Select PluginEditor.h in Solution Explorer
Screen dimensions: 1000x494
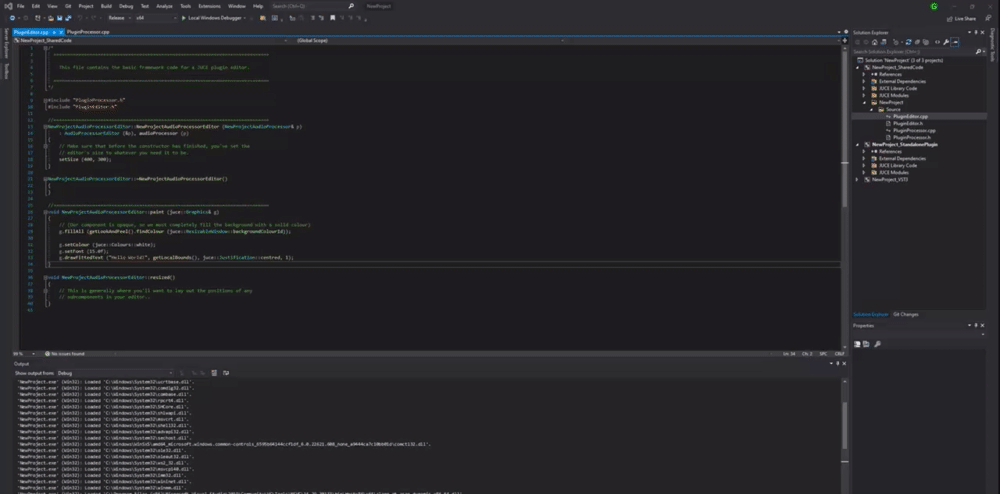[x=906, y=123]
